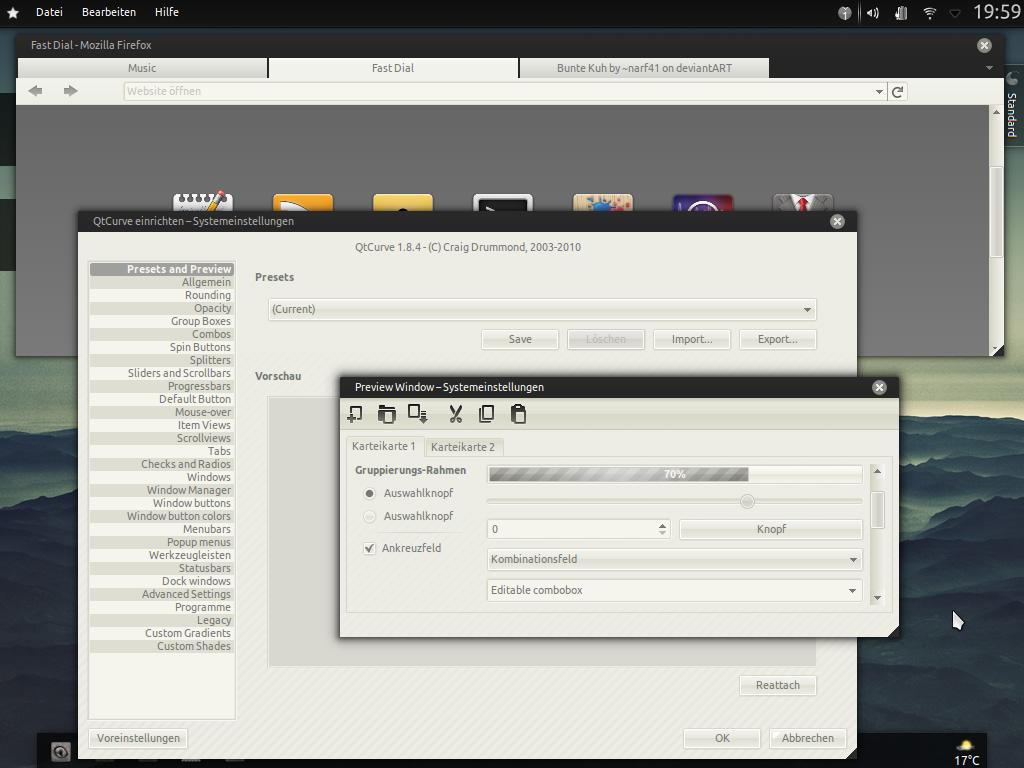Select Sliders and Scrollbars category
Viewport: 1024px width, 768px height.
coord(161,373)
